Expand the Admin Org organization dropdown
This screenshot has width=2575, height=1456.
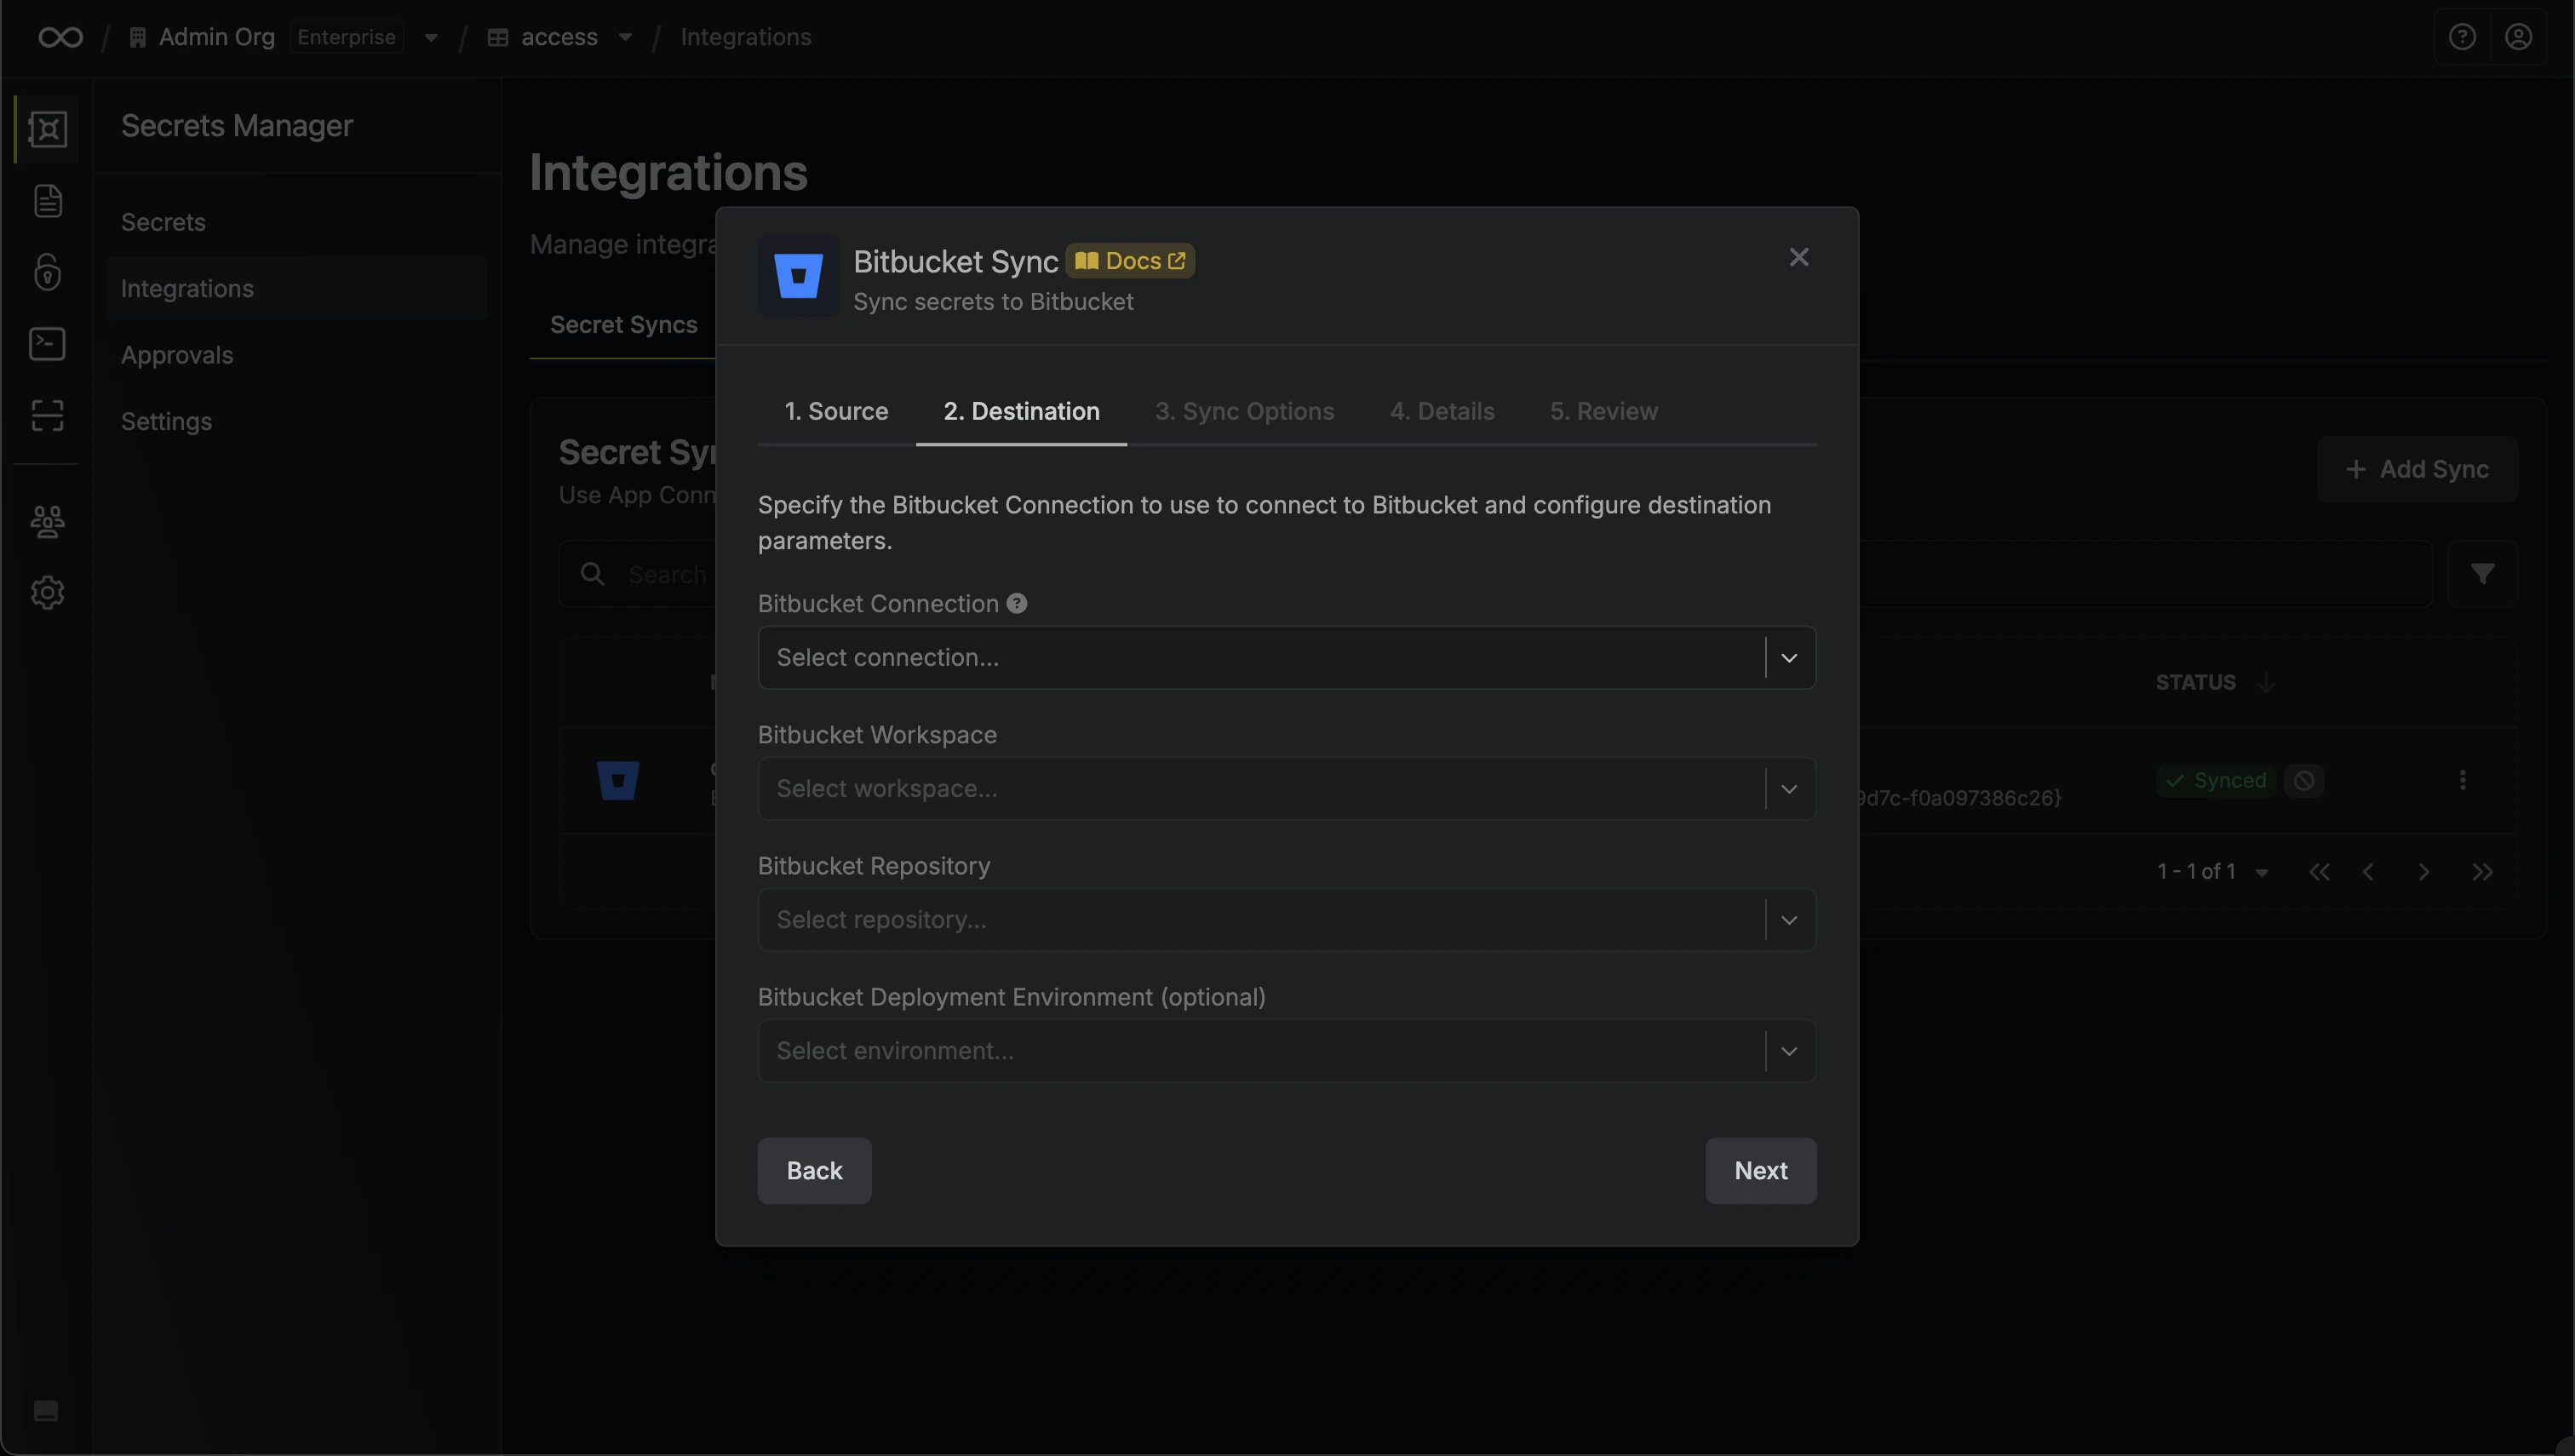(x=431, y=38)
